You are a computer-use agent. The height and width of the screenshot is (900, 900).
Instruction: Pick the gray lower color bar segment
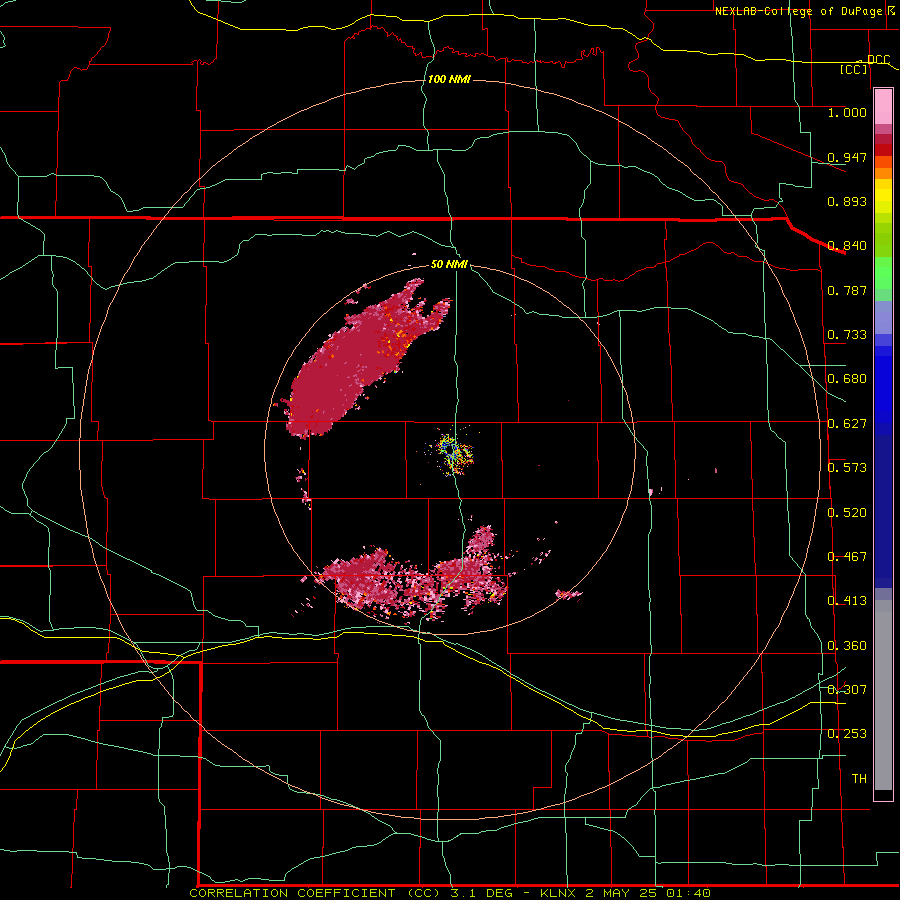883,695
